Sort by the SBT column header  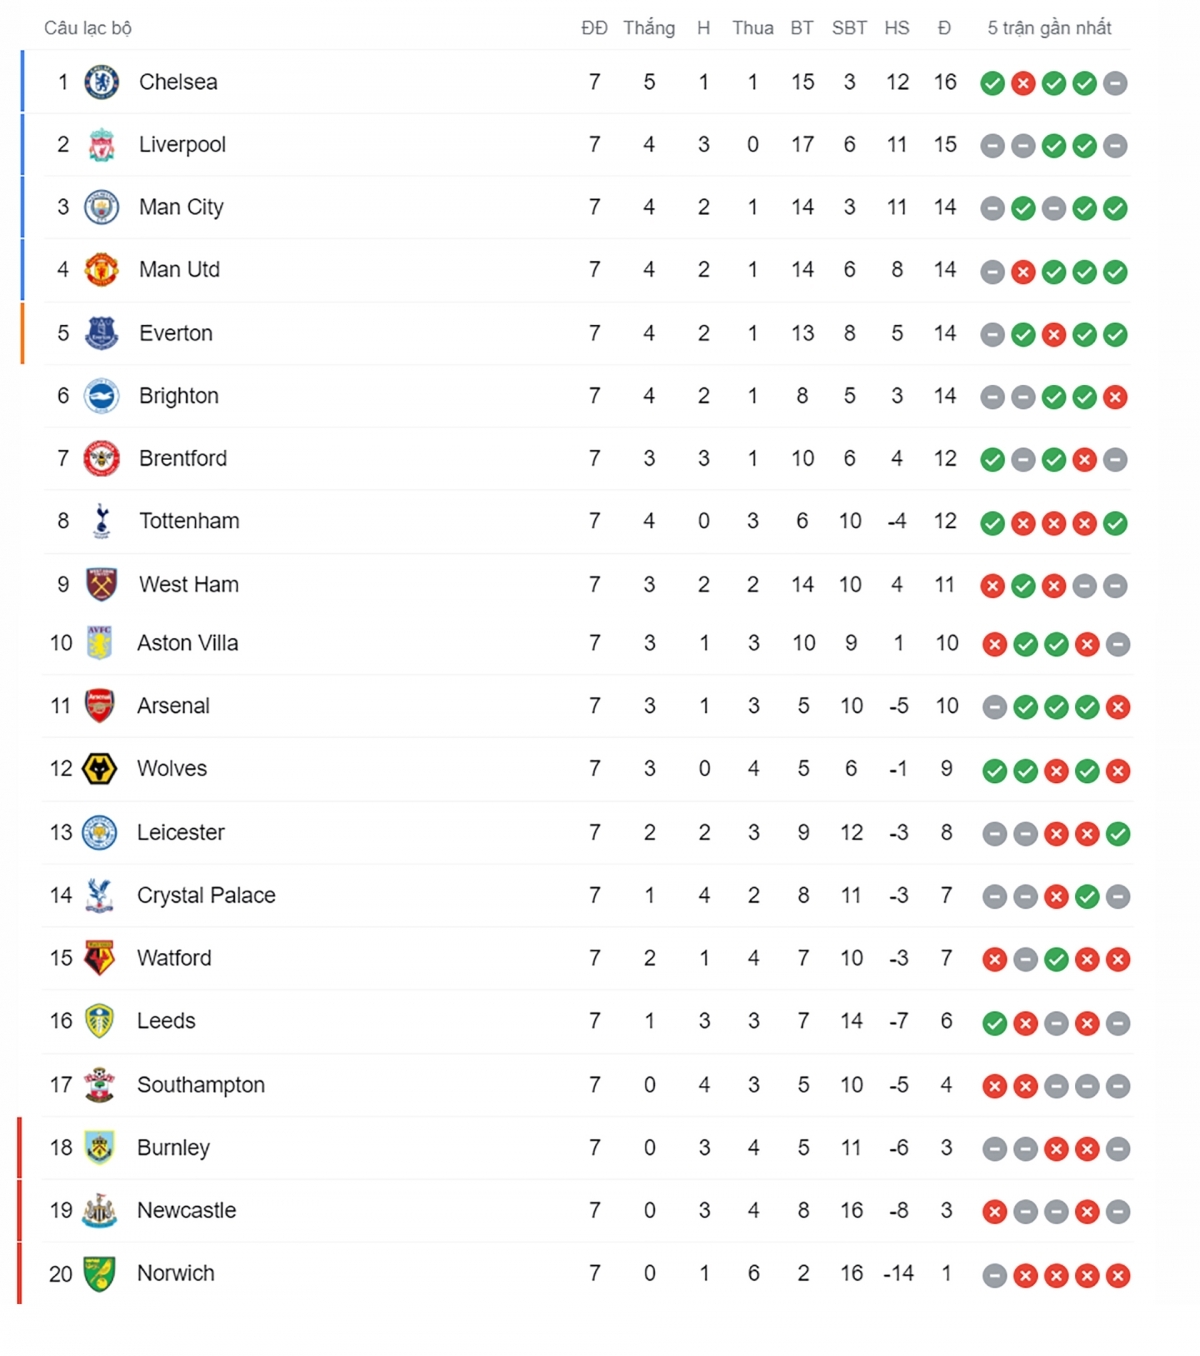pos(849,28)
